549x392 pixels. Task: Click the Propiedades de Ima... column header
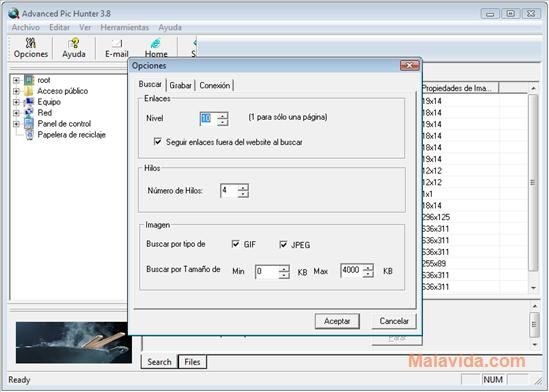tap(460, 88)
